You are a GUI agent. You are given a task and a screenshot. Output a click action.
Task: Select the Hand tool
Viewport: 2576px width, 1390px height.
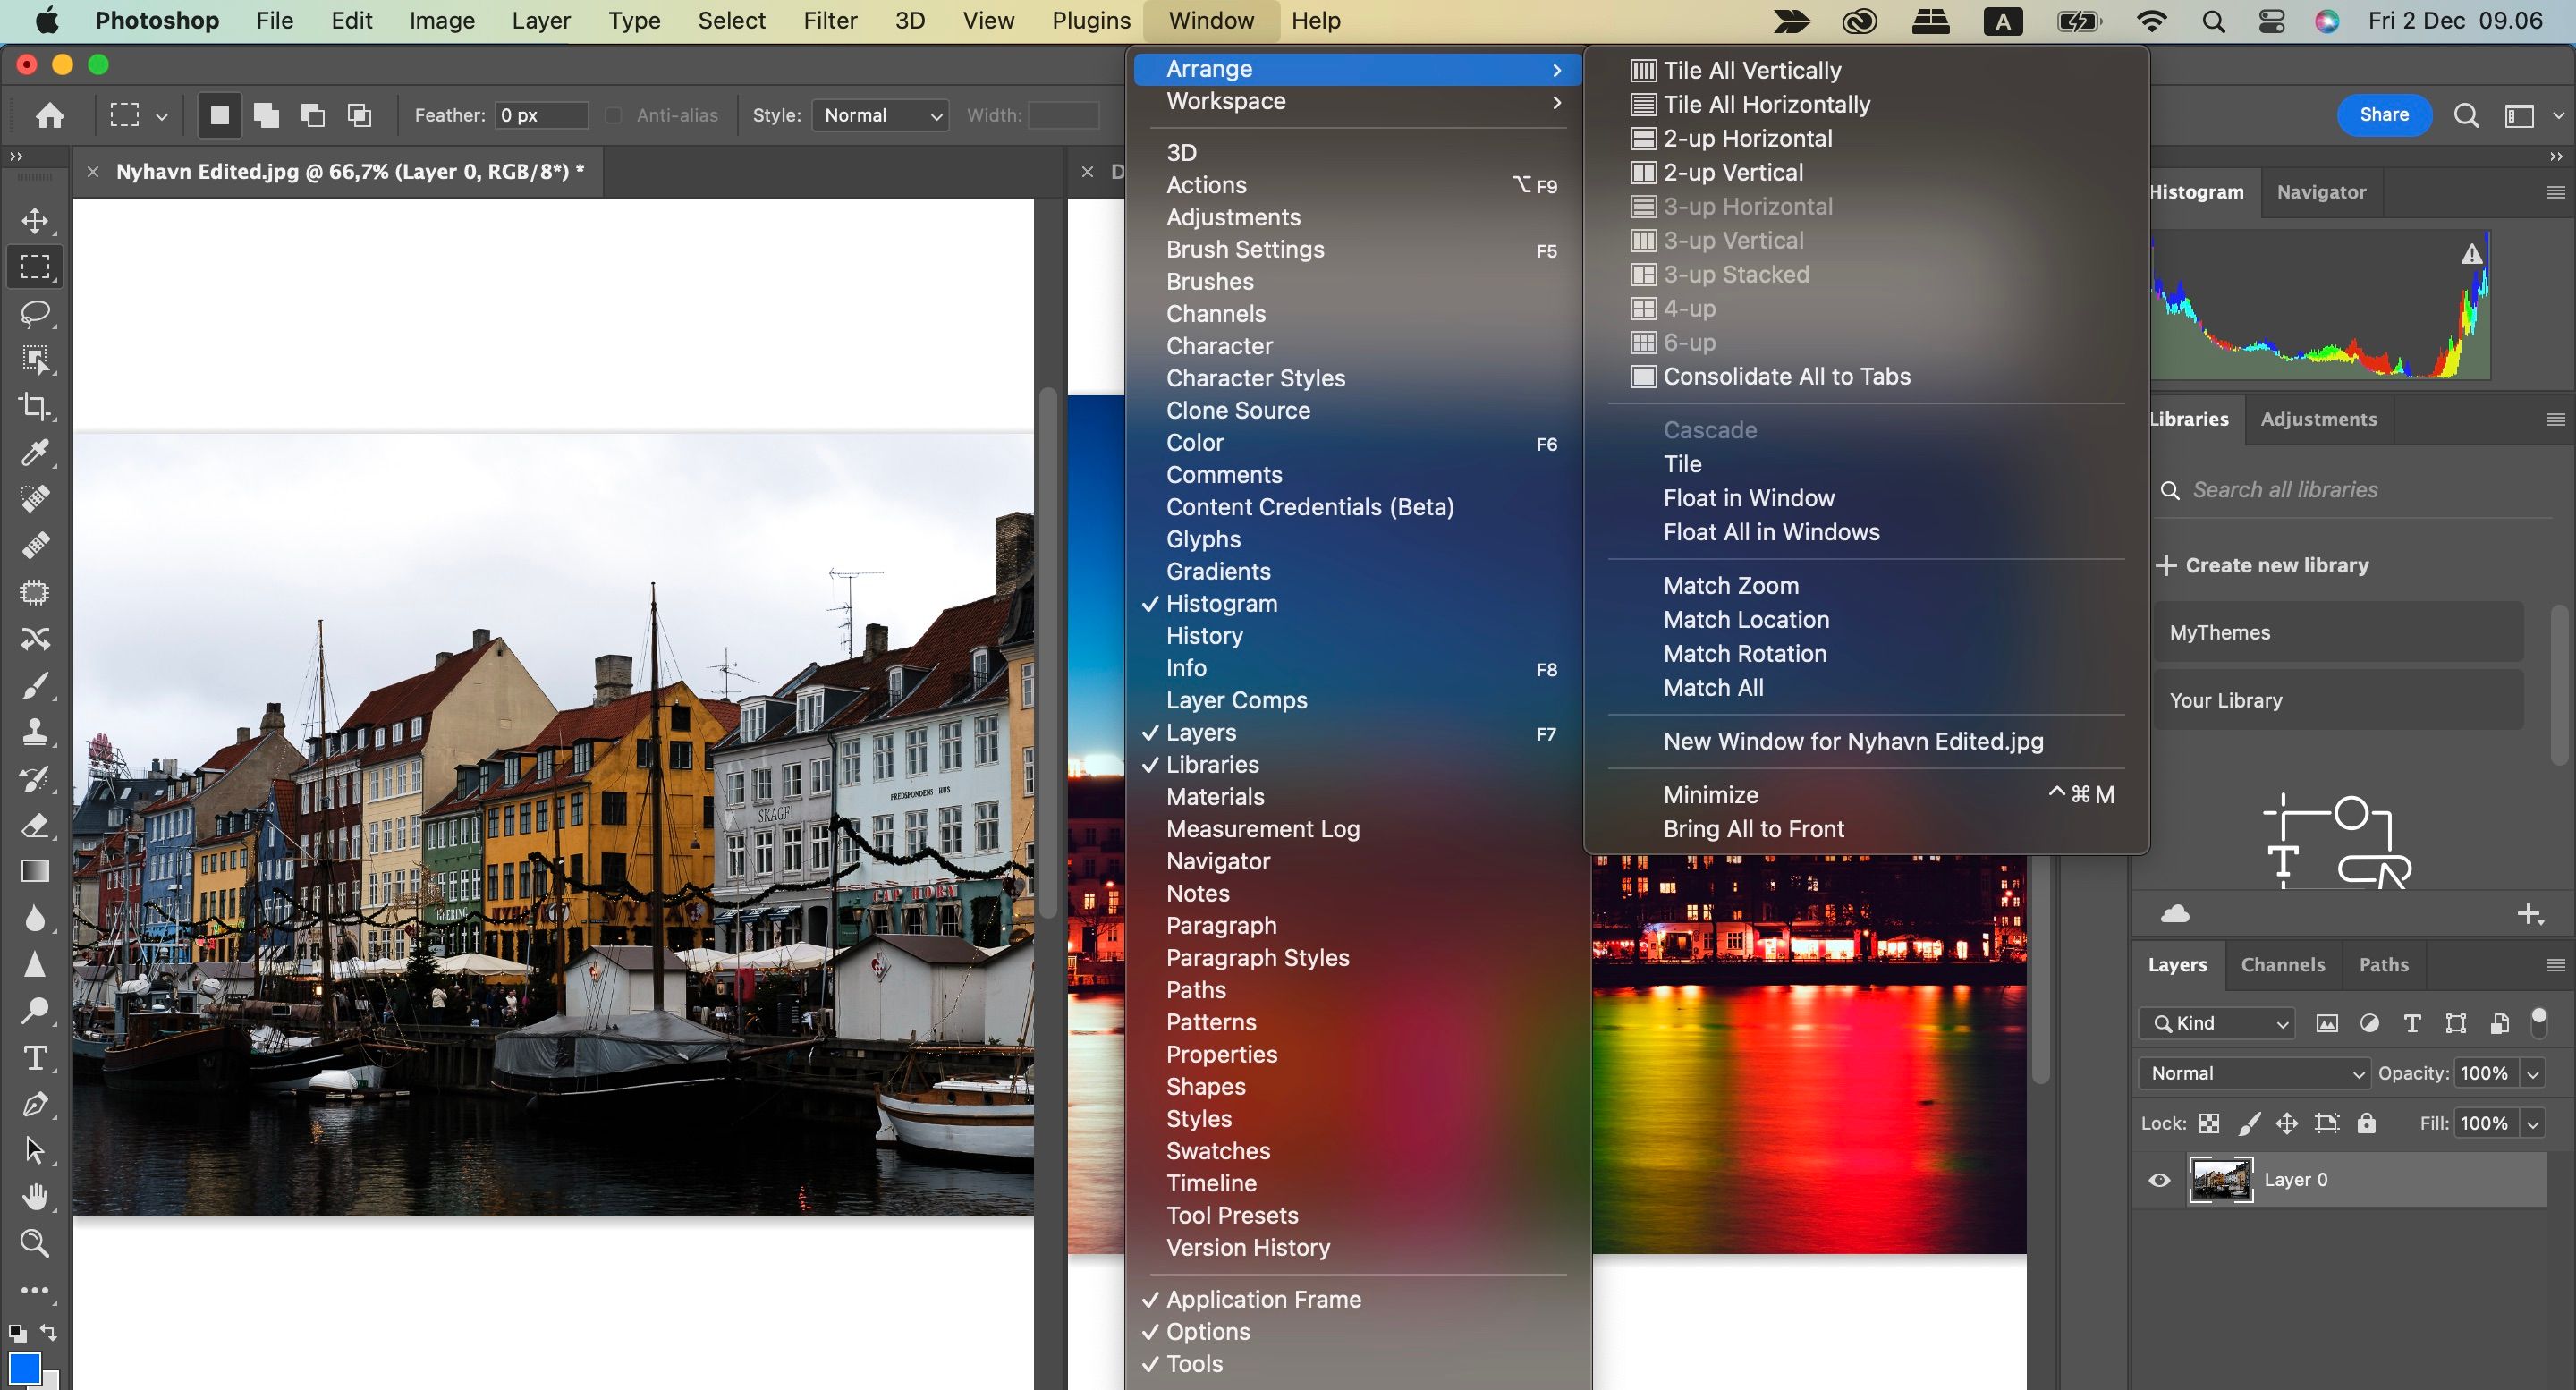(x=35, y=1196)
